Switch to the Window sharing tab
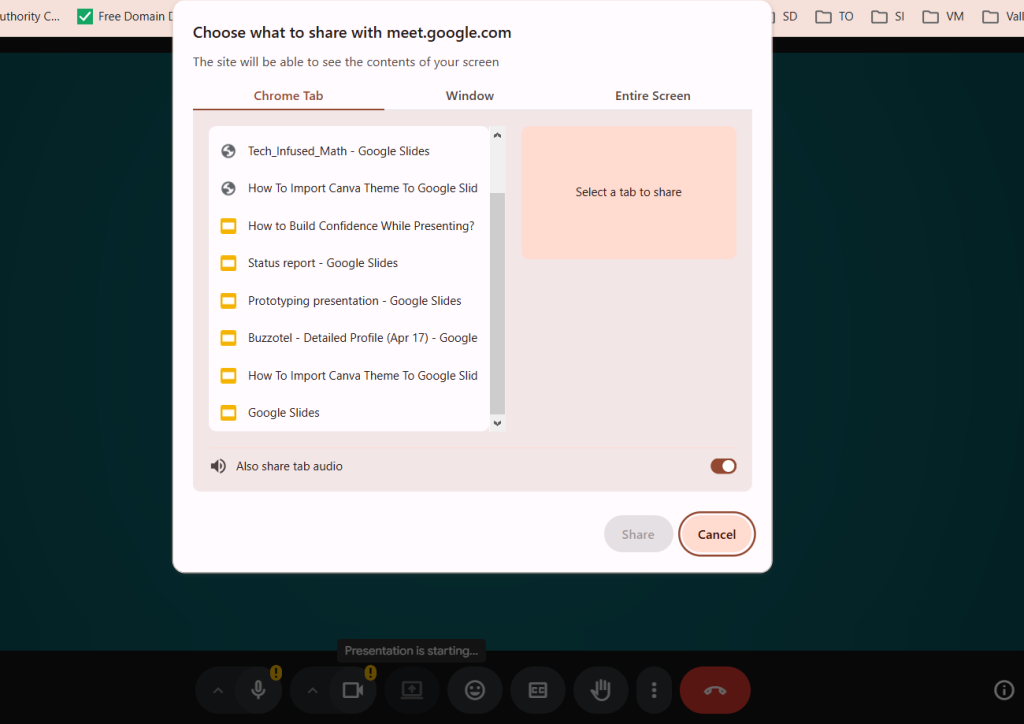The height and width of the screenshot is (724, 1024). click(x=469, y=95)
